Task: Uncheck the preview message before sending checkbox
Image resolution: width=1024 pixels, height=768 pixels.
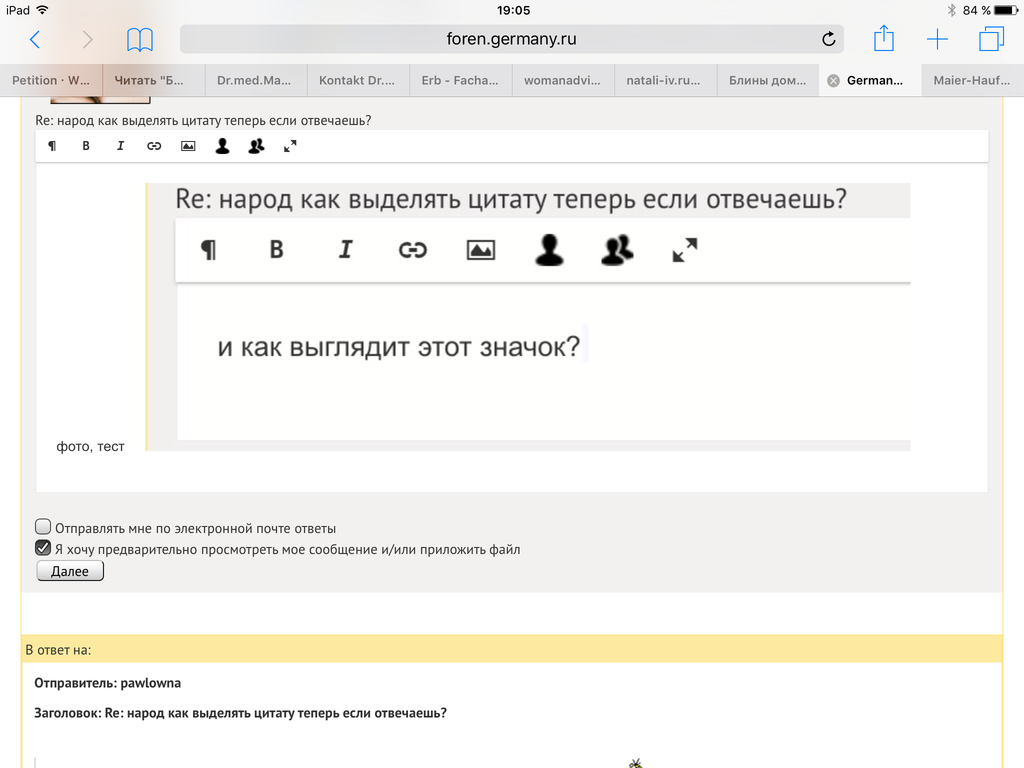Action: coord(43,548)
